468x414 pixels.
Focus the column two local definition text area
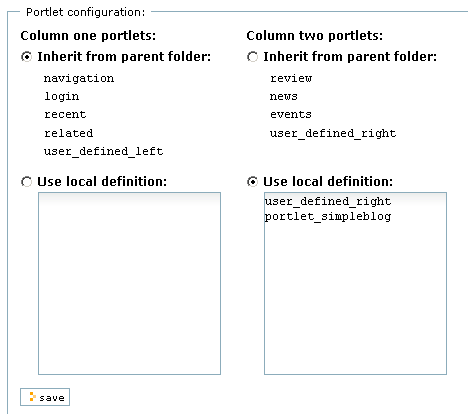[355, 283]
